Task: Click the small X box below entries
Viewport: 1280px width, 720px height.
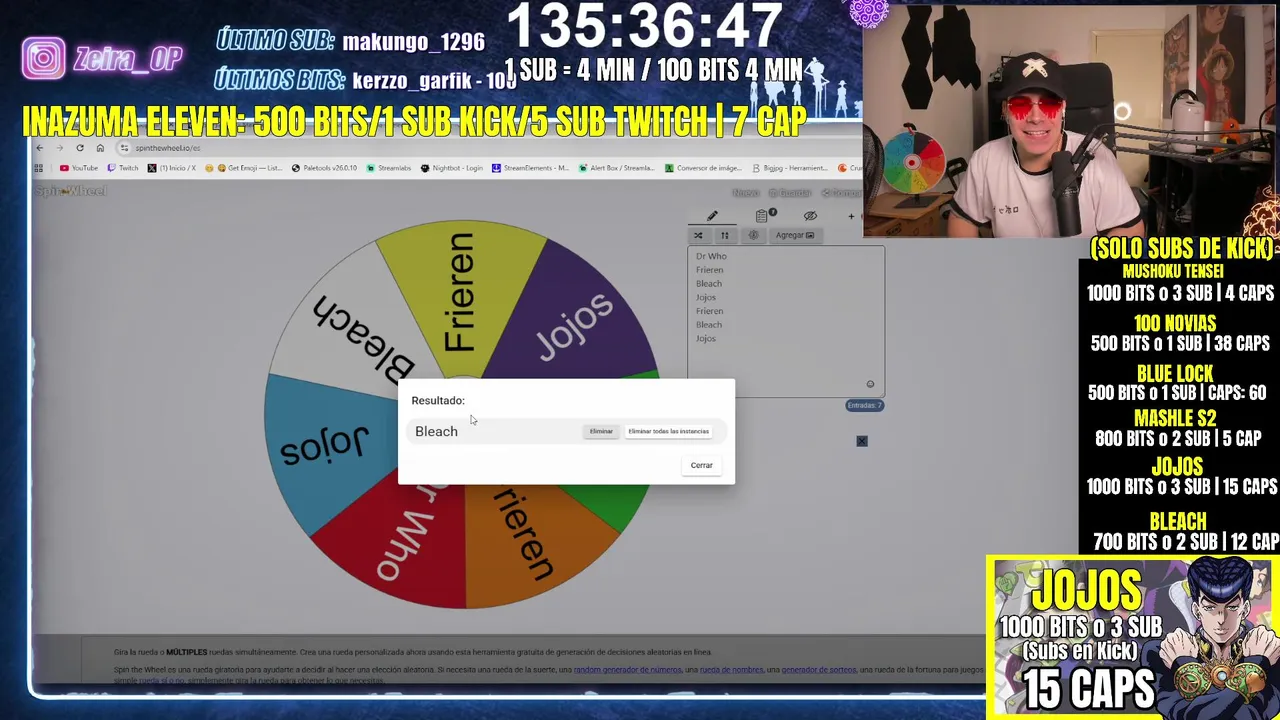Action: click(862, 441)
